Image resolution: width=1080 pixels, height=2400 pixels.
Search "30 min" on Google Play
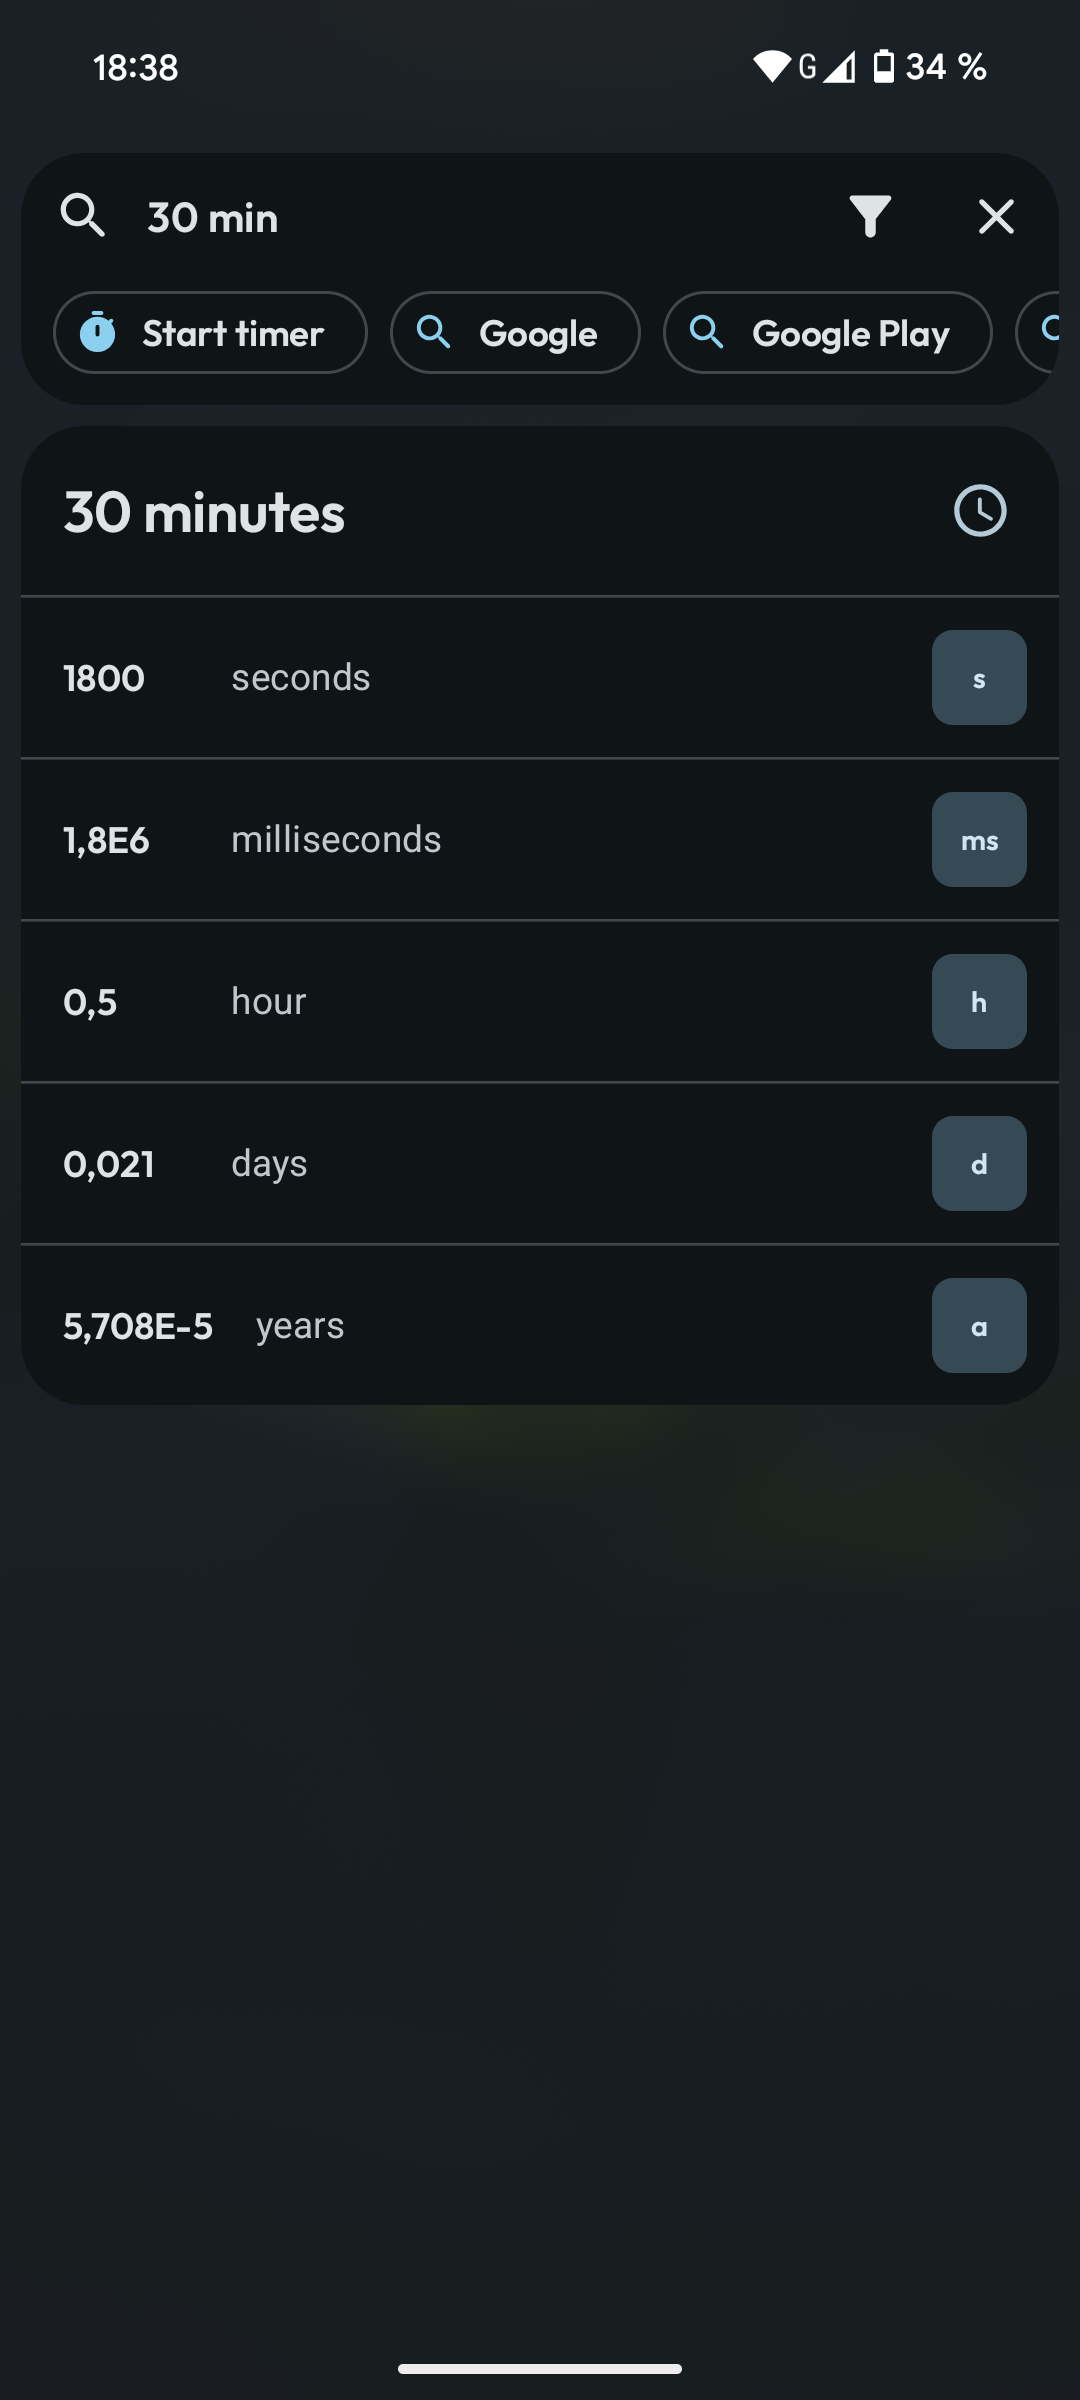[x=828, y=332]
